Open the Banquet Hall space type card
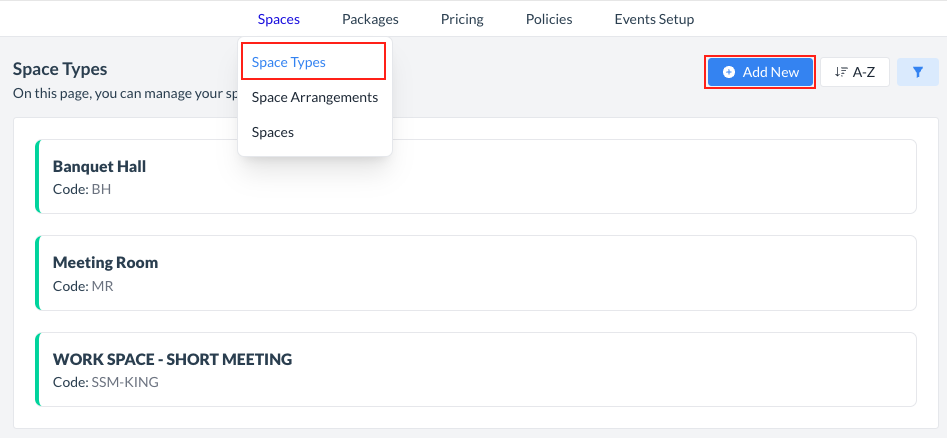Screen dimensions: 947x438 475,176
